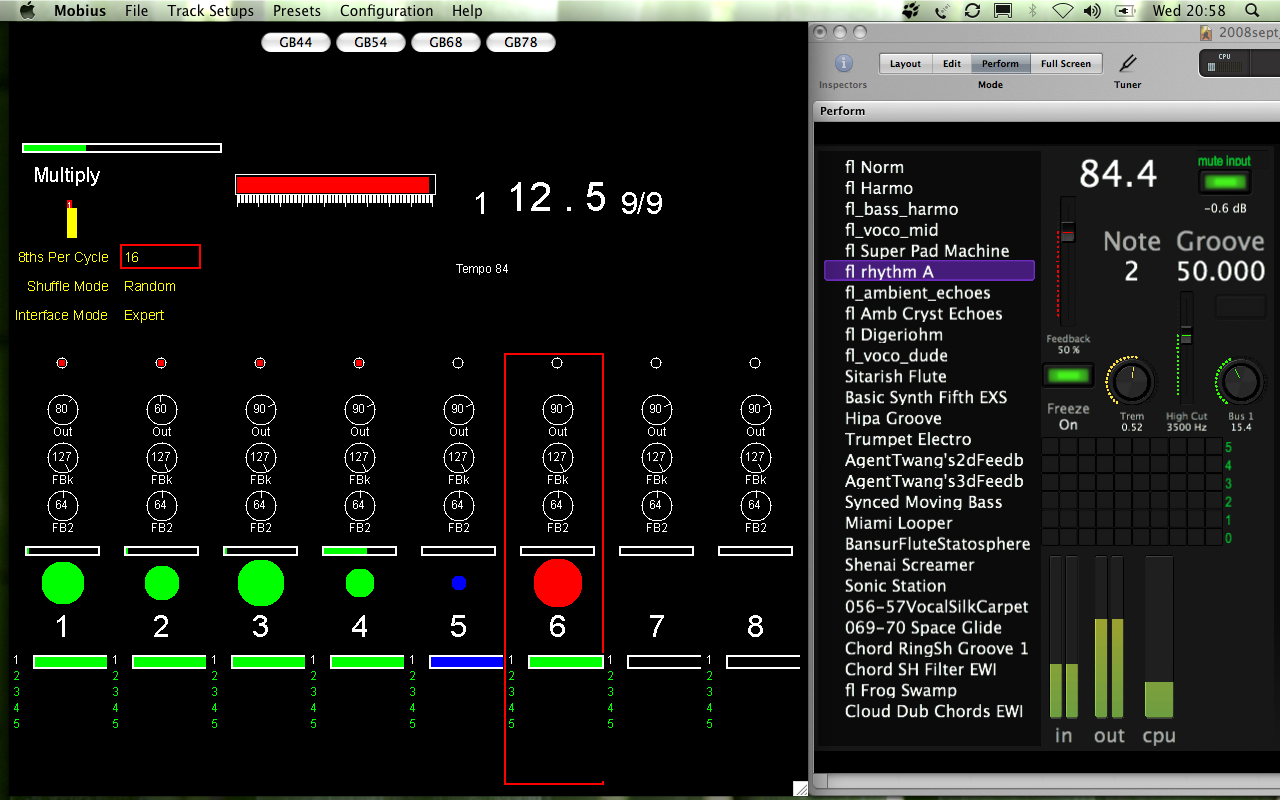Switch to Layout mode

pyautogui.click(x=905, y=63)
